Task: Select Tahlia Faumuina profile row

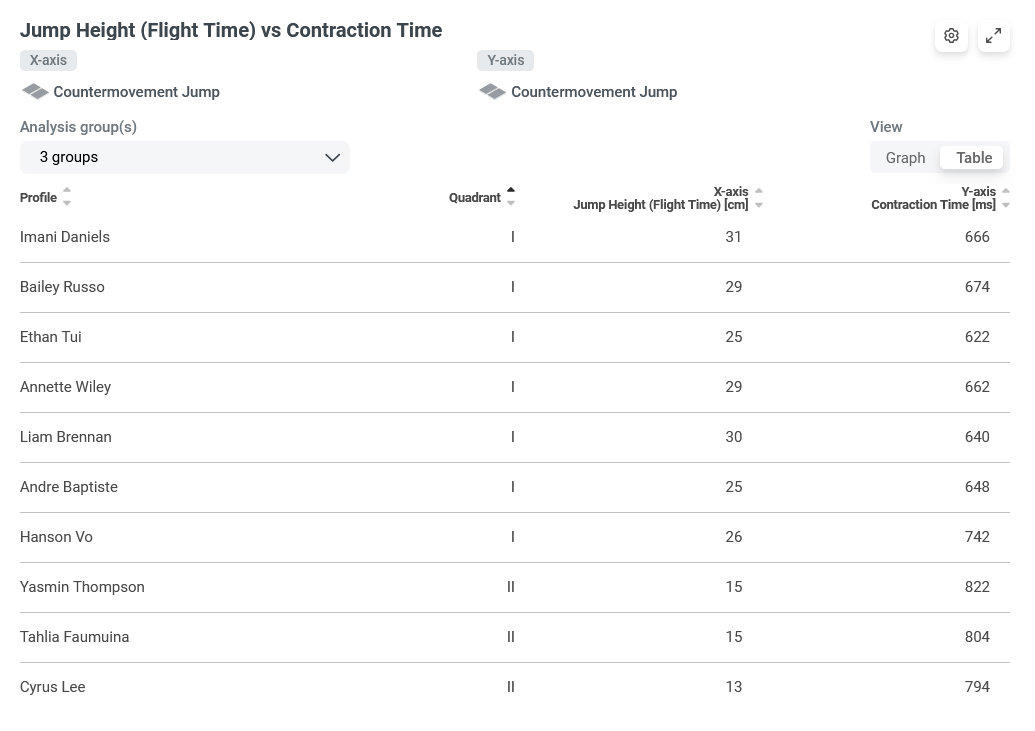Action: coord(515,637)
